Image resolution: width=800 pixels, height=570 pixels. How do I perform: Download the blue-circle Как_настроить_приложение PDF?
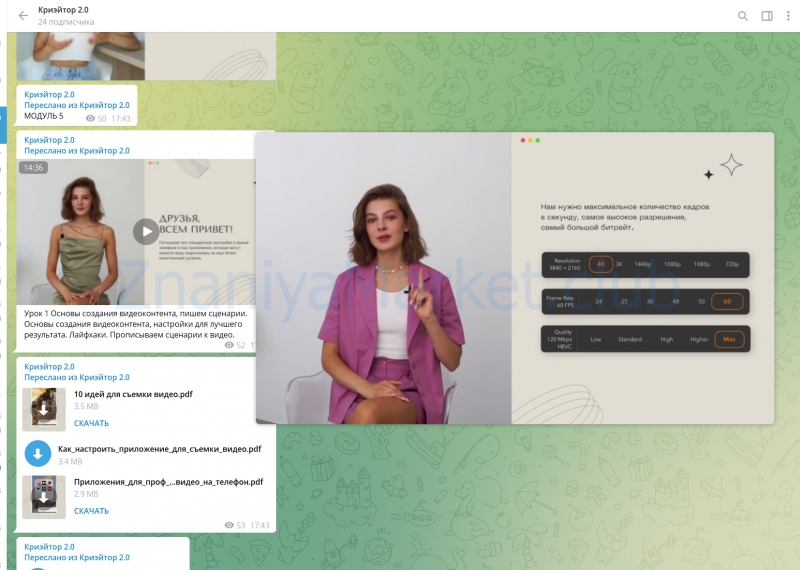[x=37, y=453]
